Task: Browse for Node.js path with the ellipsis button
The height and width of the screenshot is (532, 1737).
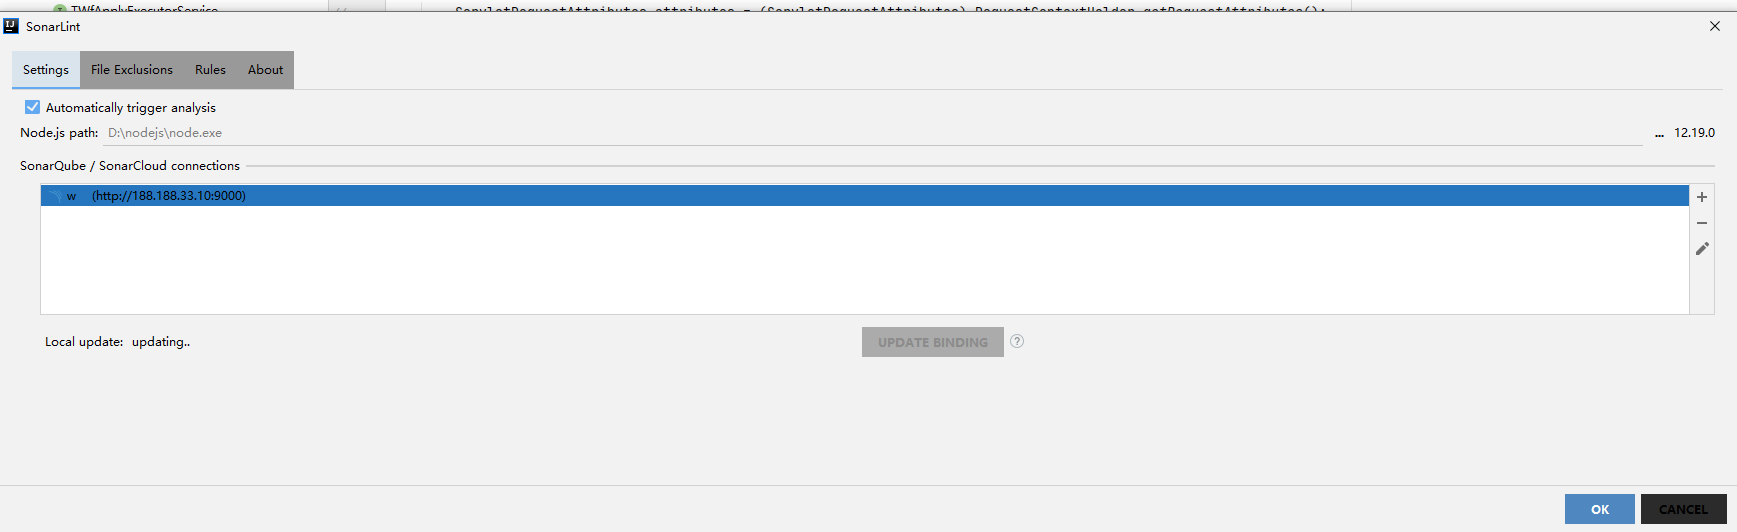Action: coord(1659,133)
